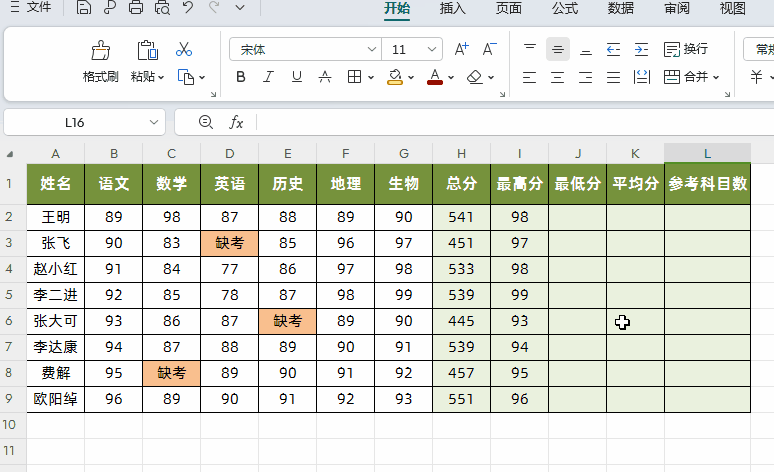Click the Name Box showing L16
The width and height of the screenshot is (774, 472).
75,122
